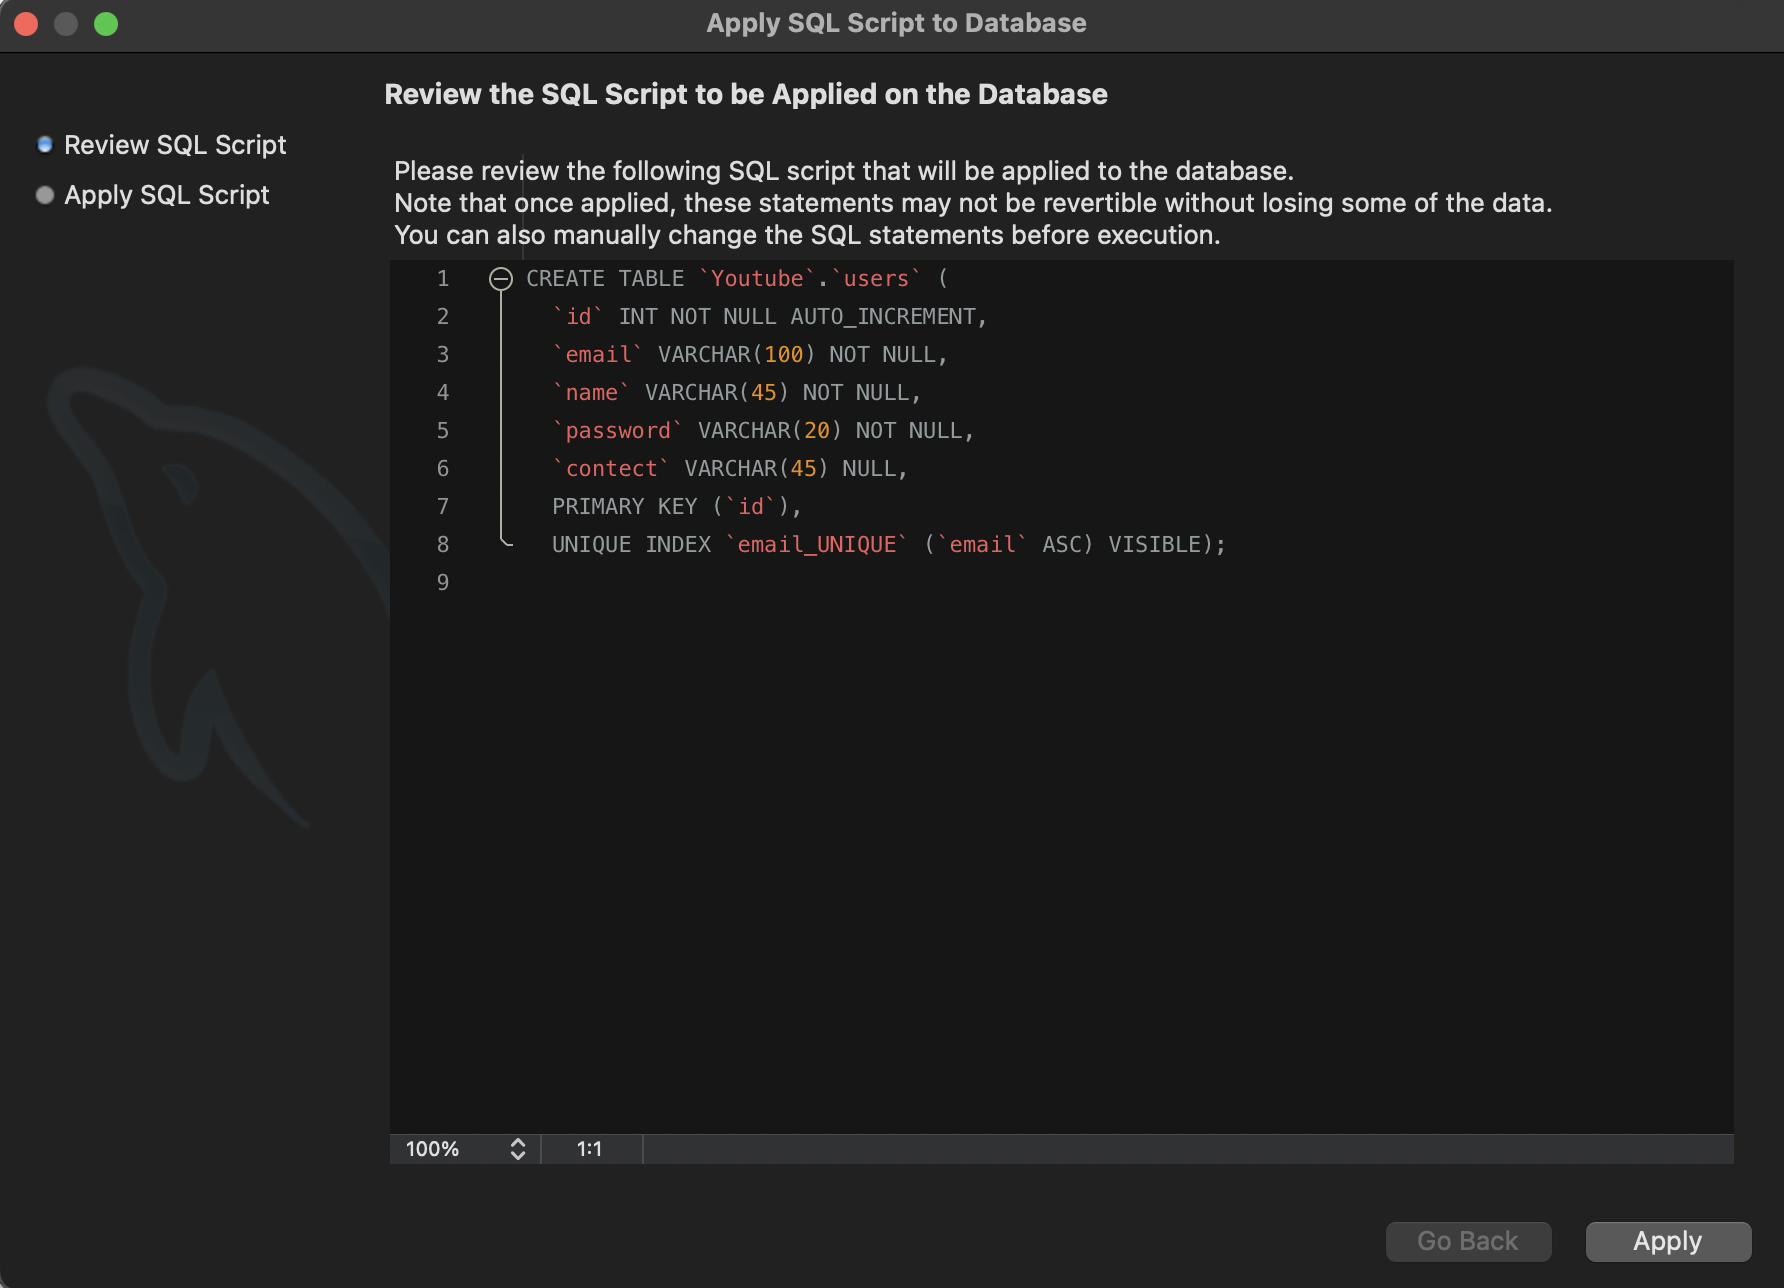
Task: Click the `users` table name in the script
Action: [876, 279]
